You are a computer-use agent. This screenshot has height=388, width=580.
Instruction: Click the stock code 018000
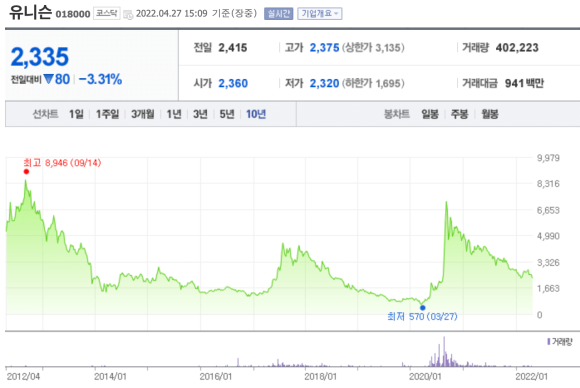pyautogui.click(x=73, y=14)
